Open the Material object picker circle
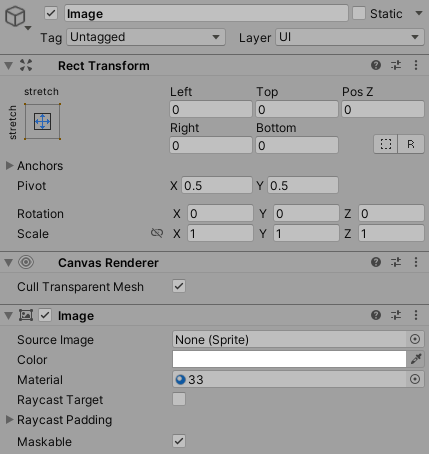Viewport: 429px width, 454px height. (415, 379)
